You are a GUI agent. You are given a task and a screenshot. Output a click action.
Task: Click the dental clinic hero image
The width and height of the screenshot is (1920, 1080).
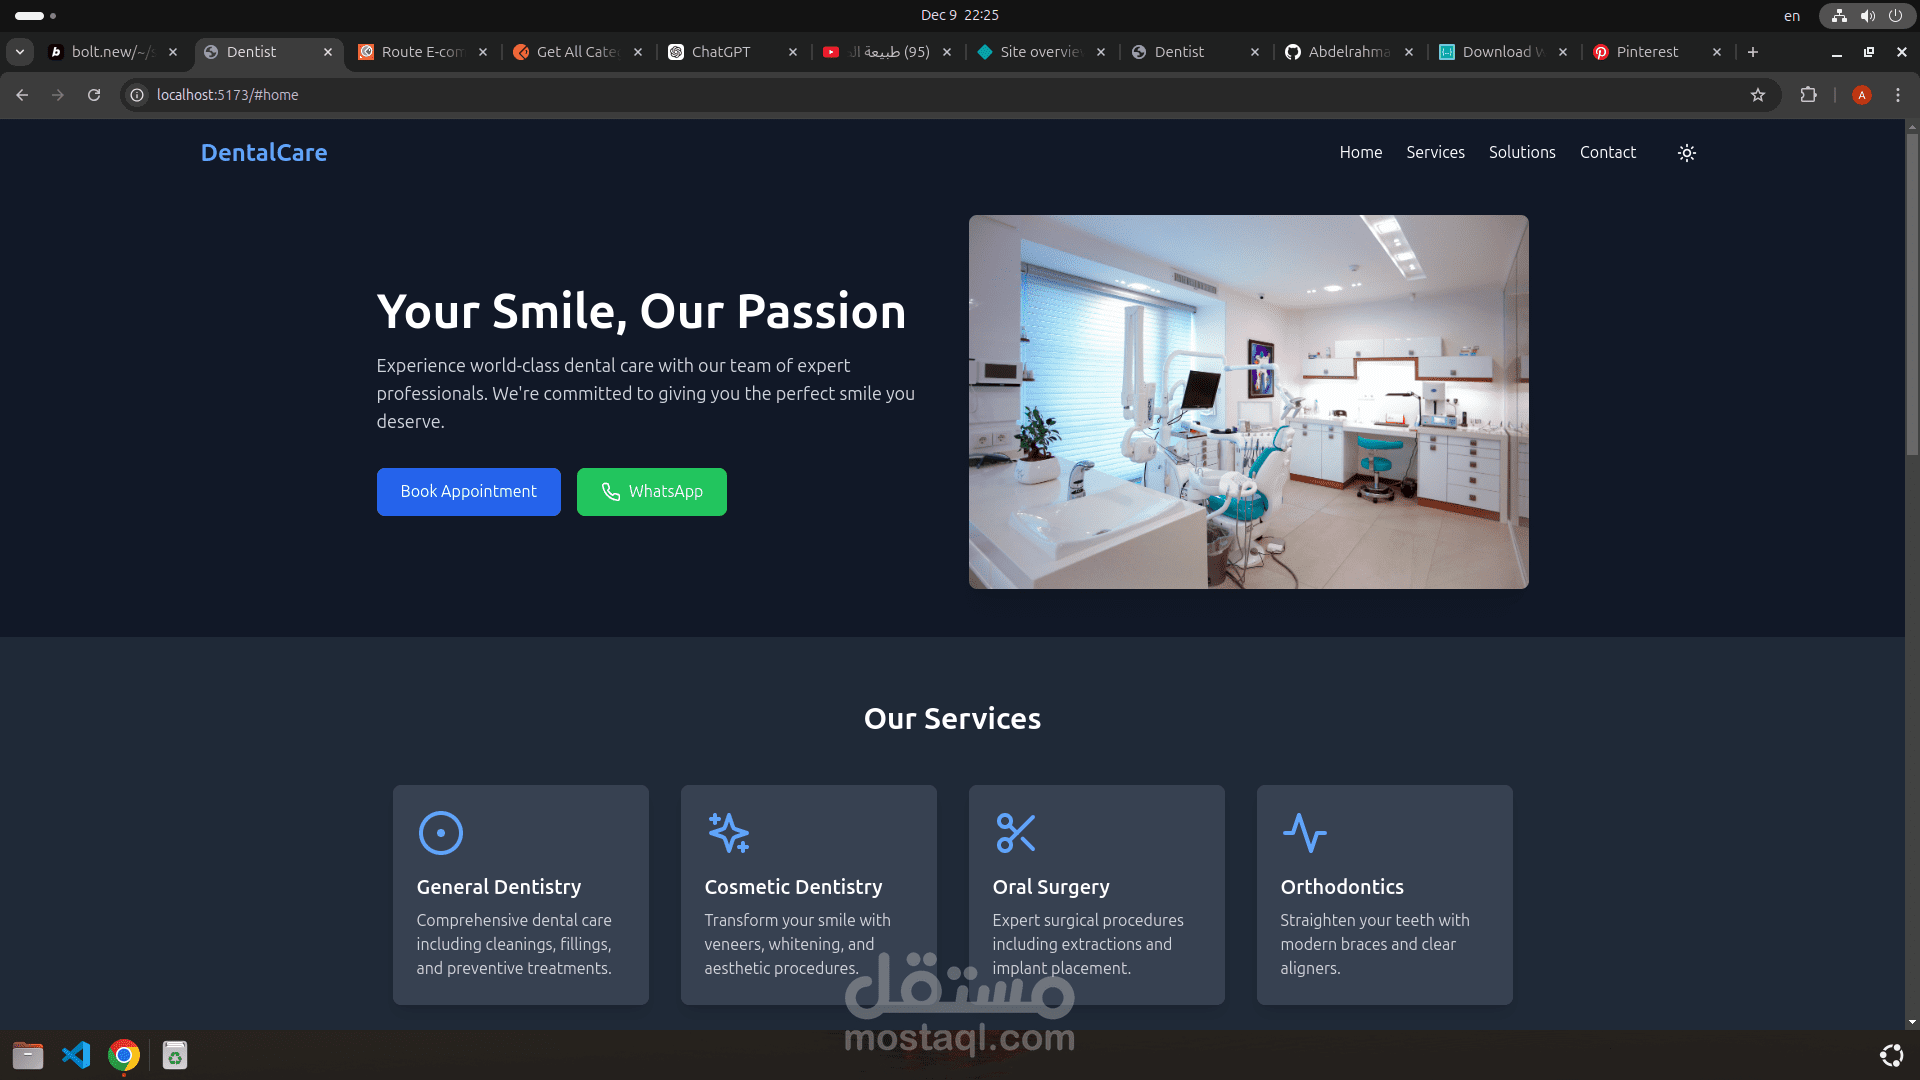(1248, 402)
